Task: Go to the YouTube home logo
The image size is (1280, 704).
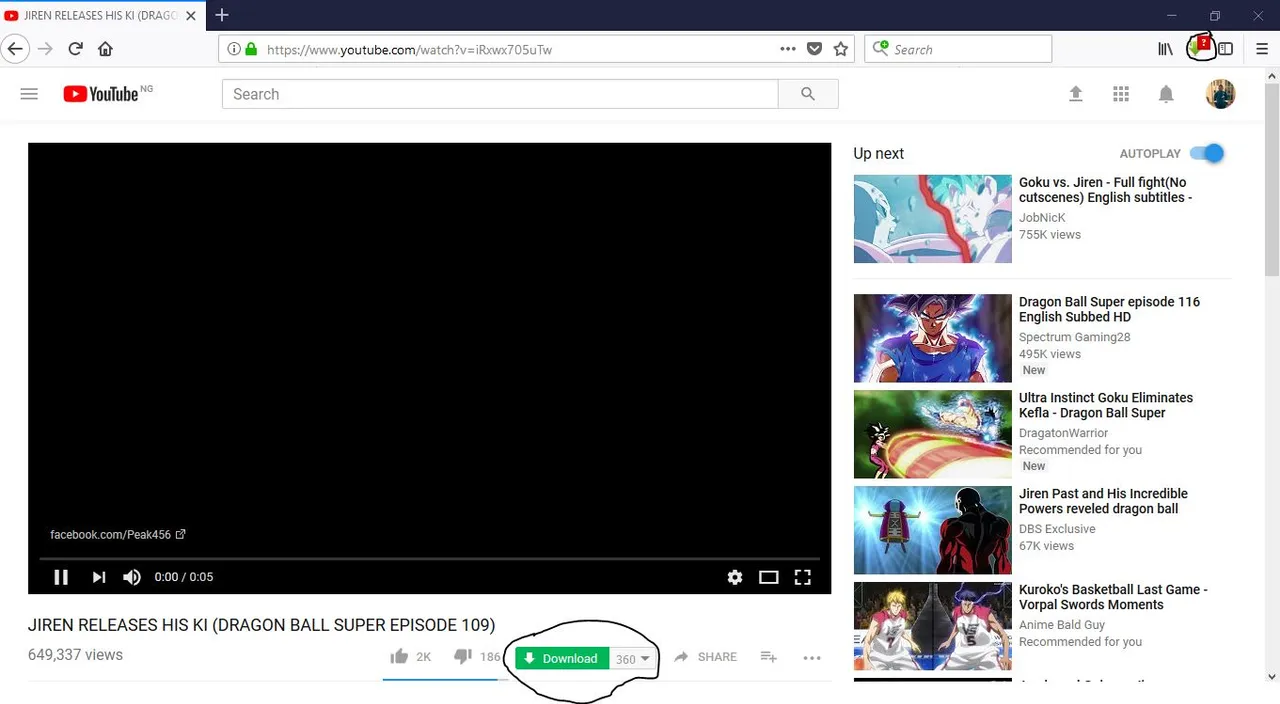Action: click(101, 94)
